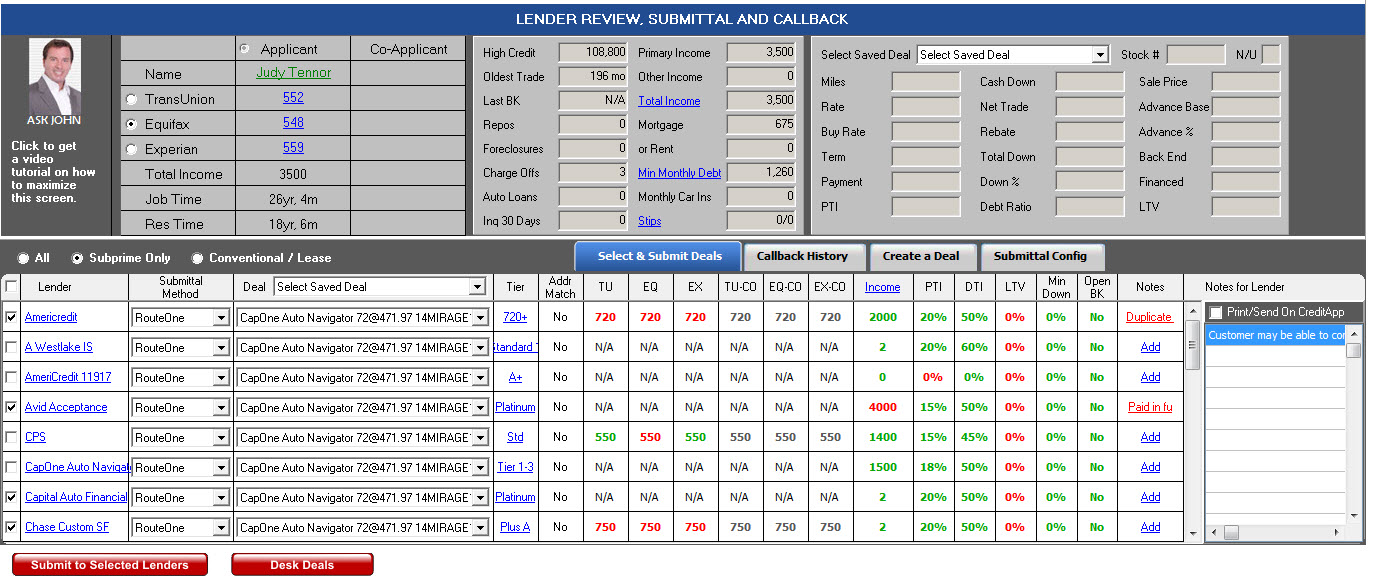Select the TransUnion radio button
1373x580 pixels.
coord(131,99)
